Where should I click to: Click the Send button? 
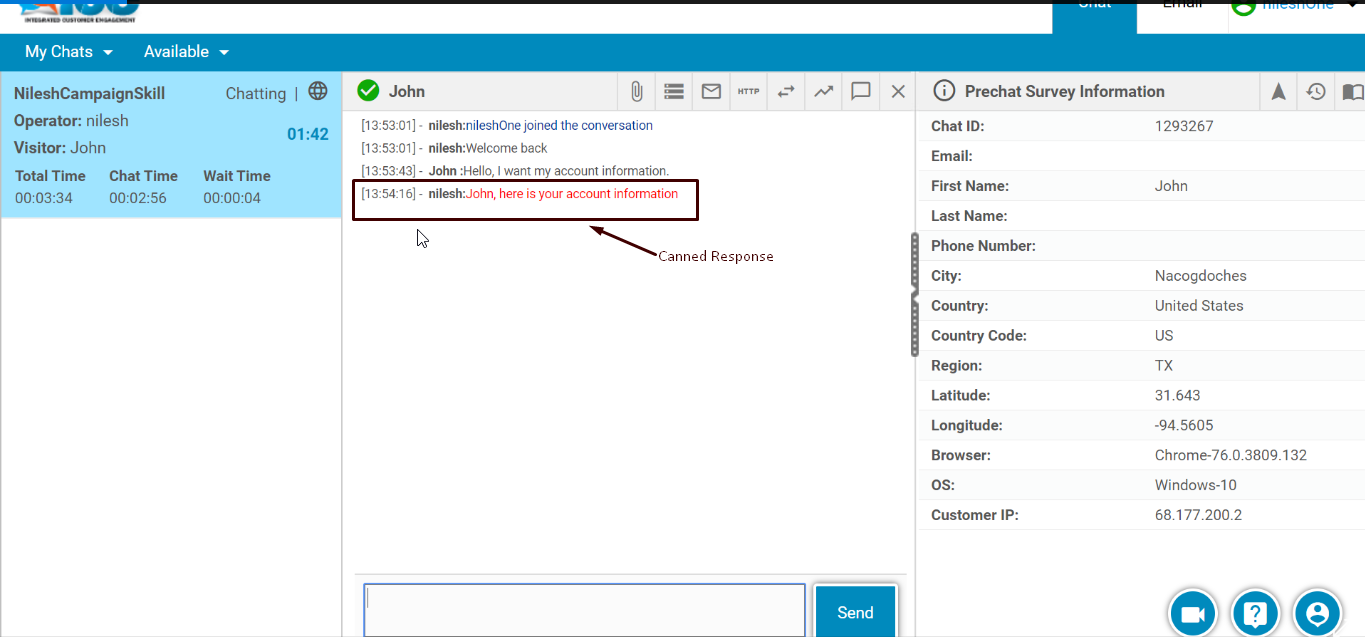(x=855, y=612)
